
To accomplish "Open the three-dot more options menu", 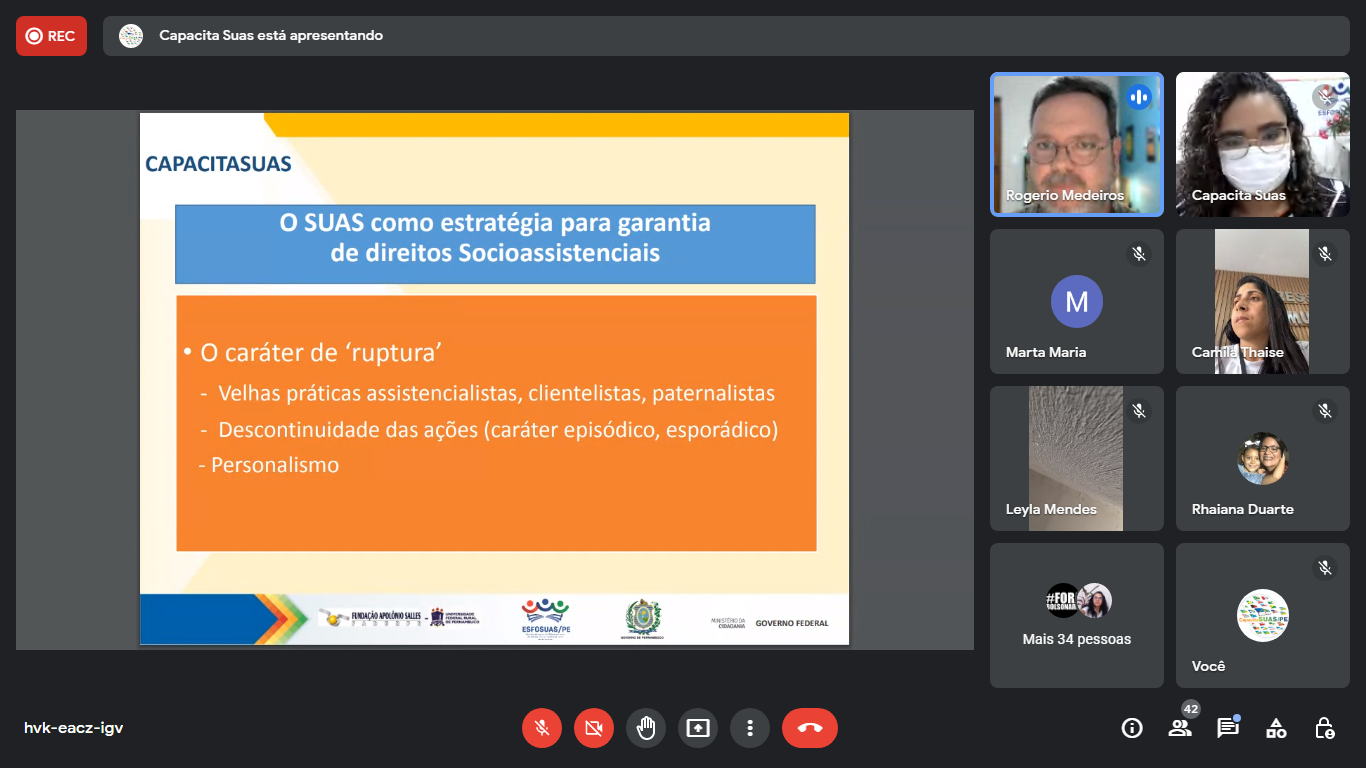I will pyautogui.click(x=750, y=728).
